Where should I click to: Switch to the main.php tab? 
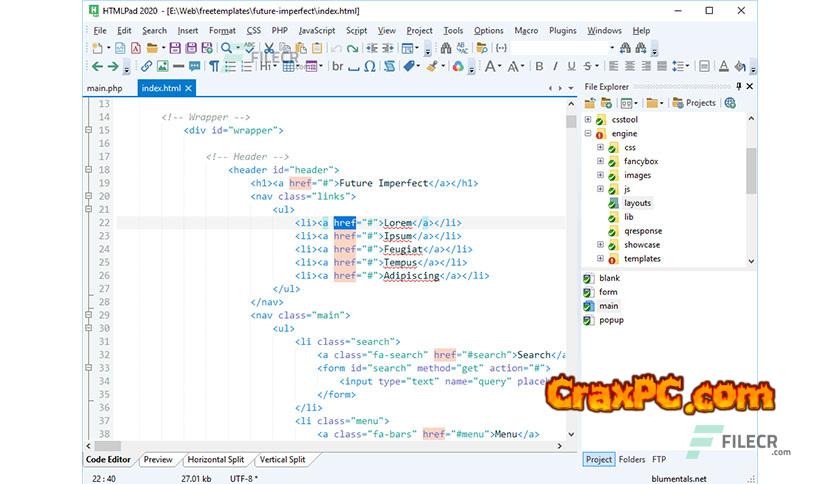(x=104, y=88)
